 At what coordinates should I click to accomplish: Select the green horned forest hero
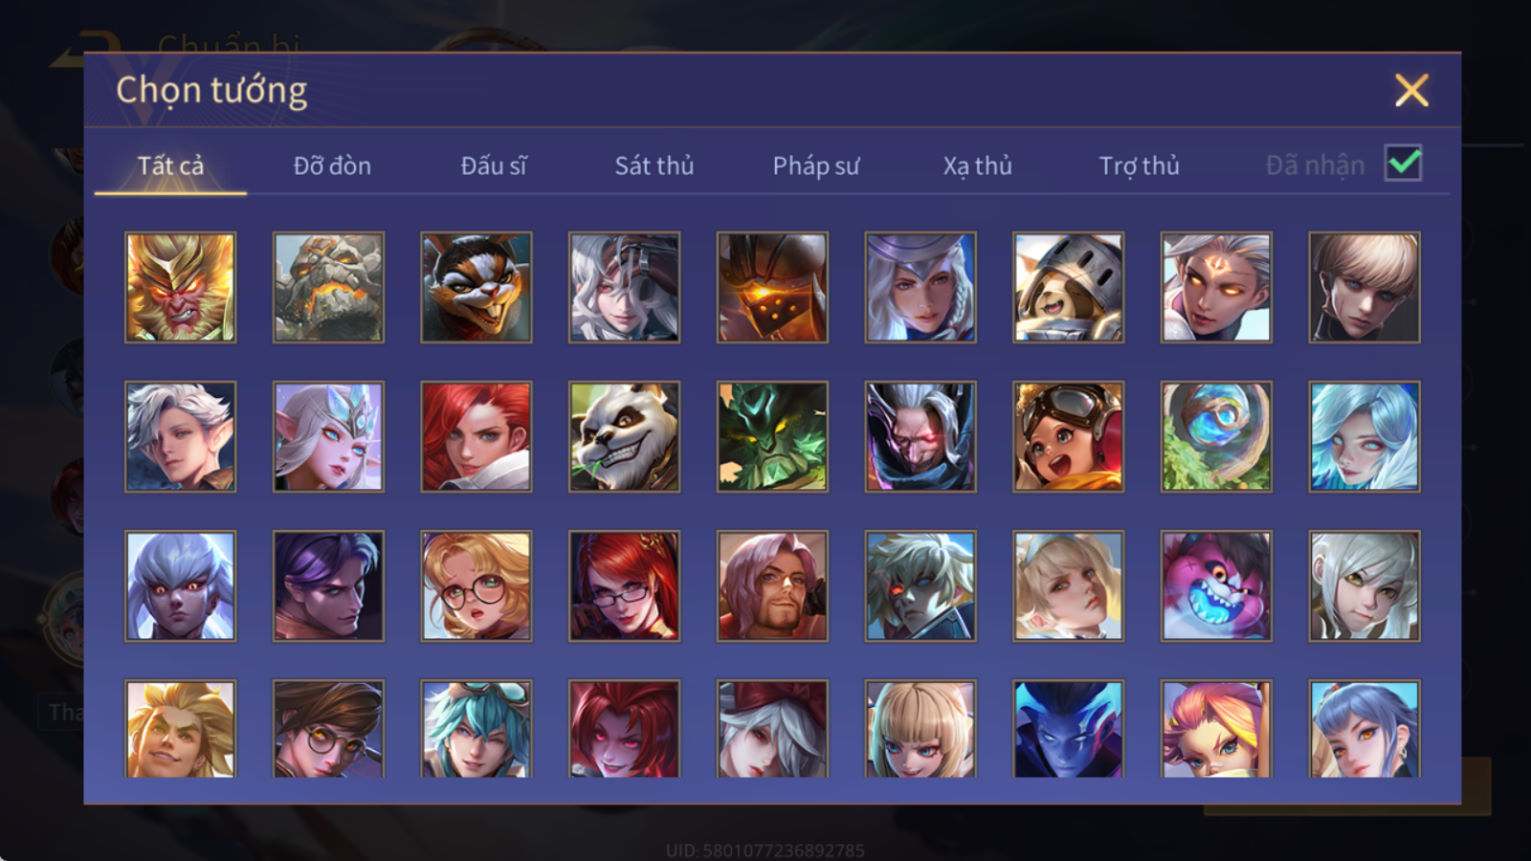pos(772,437)
